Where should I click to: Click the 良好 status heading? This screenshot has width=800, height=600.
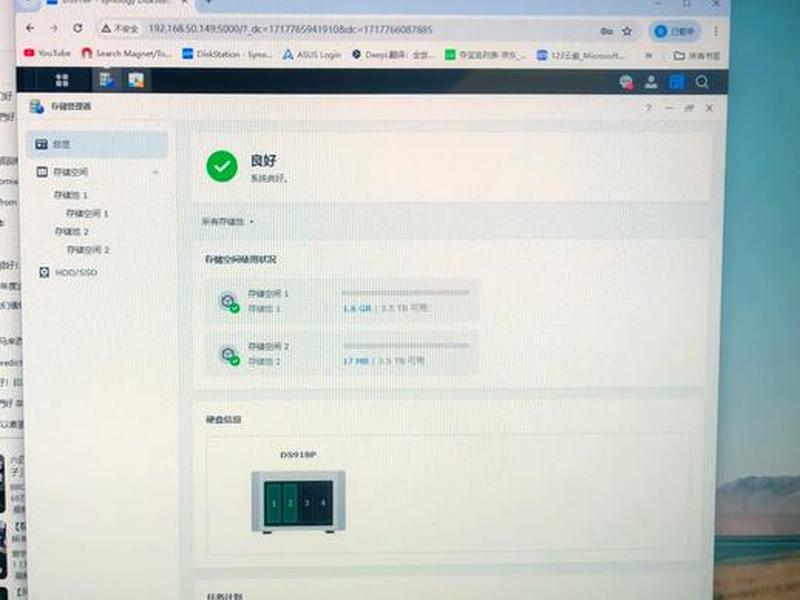263,160
